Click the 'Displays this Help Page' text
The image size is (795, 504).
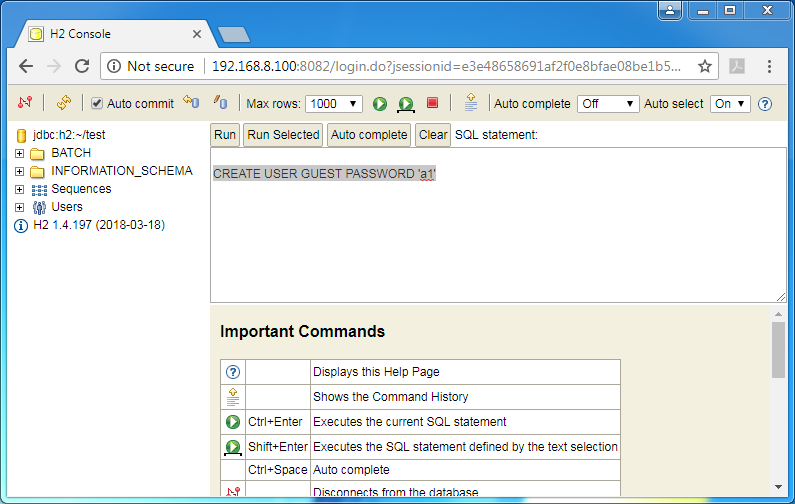376,372
